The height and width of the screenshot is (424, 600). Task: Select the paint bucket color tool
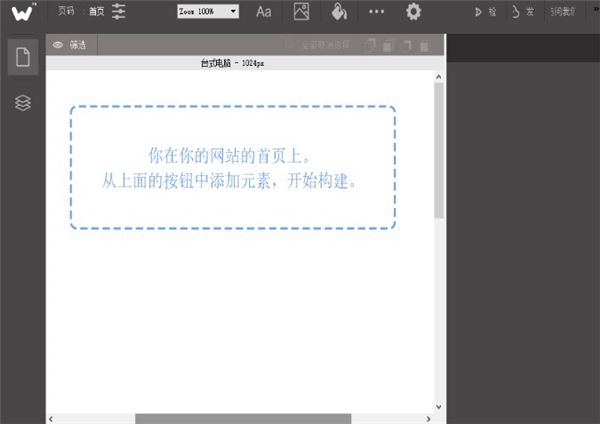pyautogui.click(x=338, y=12)
